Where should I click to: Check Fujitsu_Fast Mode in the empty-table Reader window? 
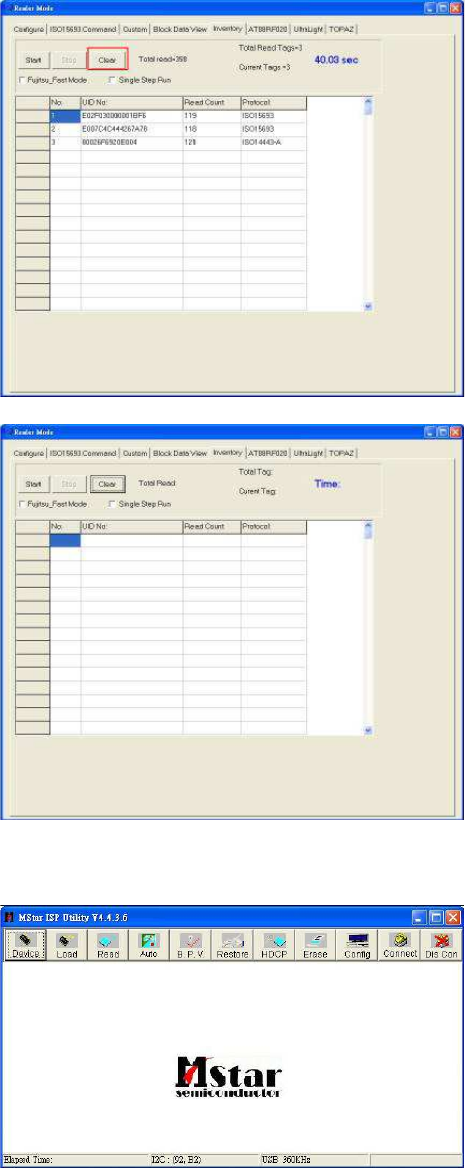[22, 504]
